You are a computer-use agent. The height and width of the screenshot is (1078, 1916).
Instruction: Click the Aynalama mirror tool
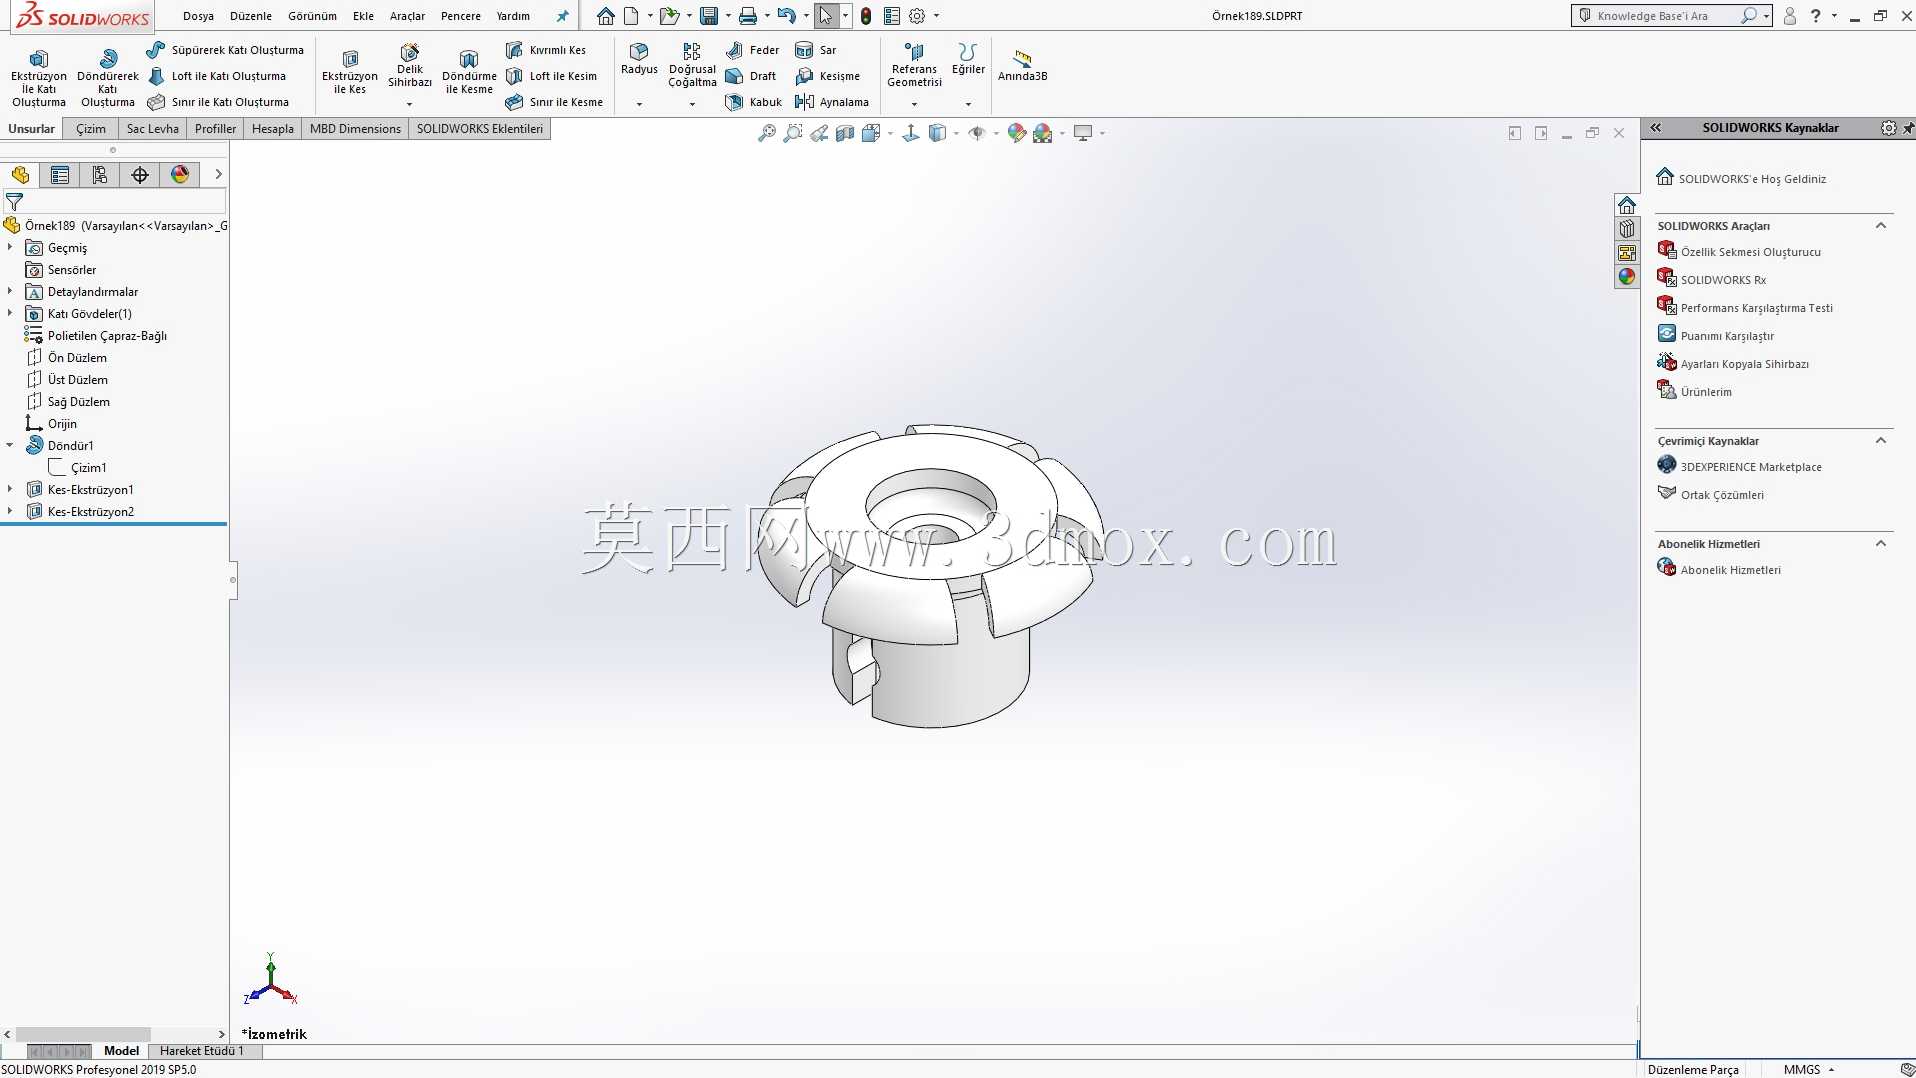tap(832, 102)
